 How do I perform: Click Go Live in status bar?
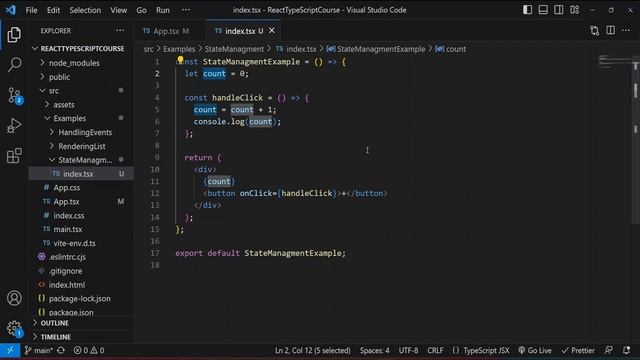point(535,350)
